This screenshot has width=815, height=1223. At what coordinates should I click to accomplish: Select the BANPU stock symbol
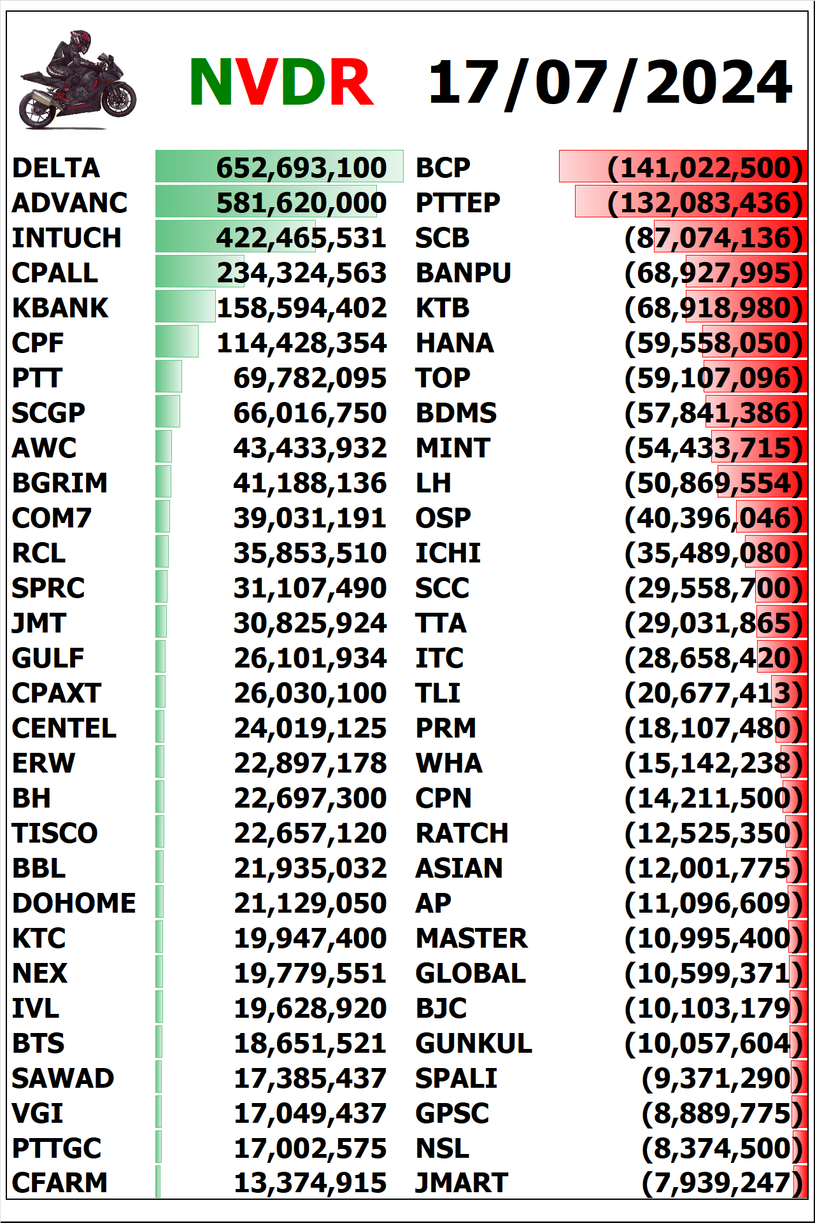(x=463, y=273)
